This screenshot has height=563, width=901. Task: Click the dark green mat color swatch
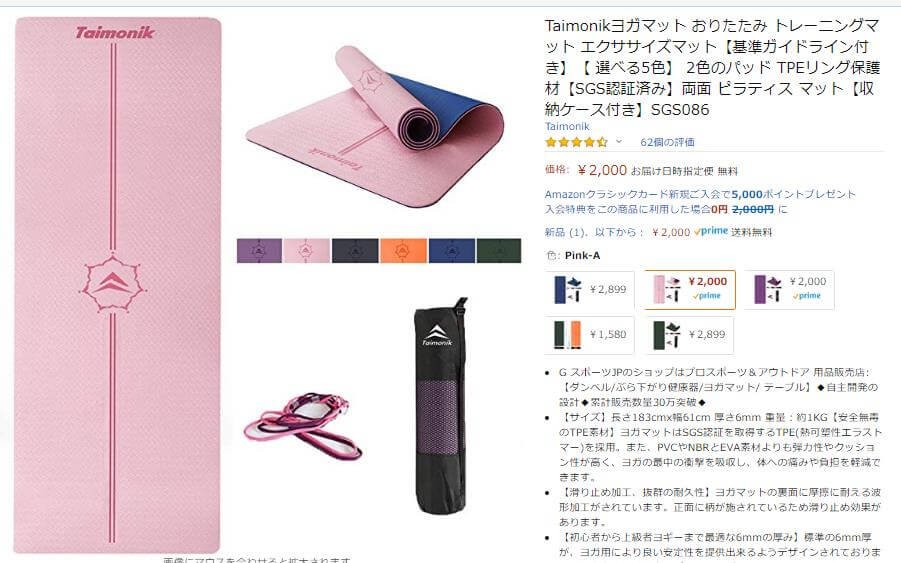(x=499, y=250)
